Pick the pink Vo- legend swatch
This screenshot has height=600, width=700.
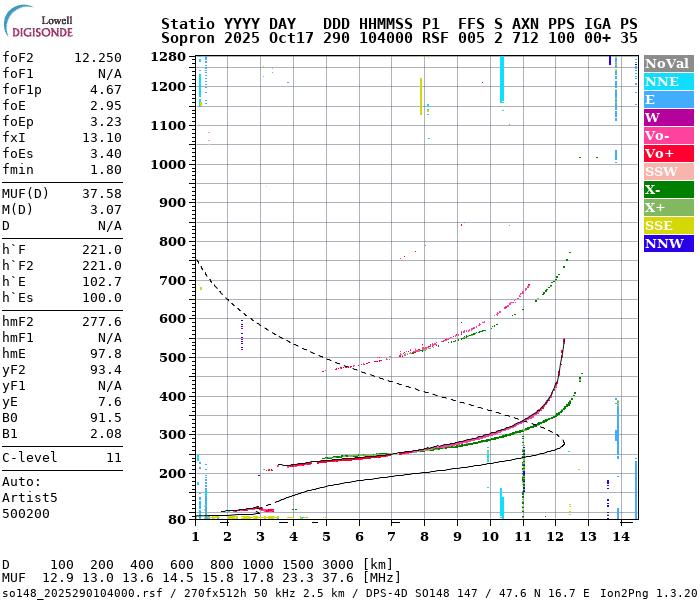pos(668,135)
